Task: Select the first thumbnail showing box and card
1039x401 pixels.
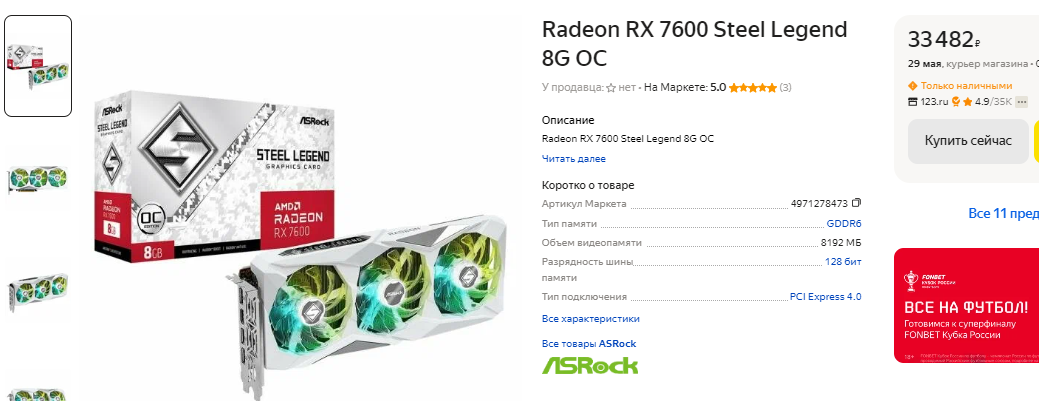Action: click(38, 66)
